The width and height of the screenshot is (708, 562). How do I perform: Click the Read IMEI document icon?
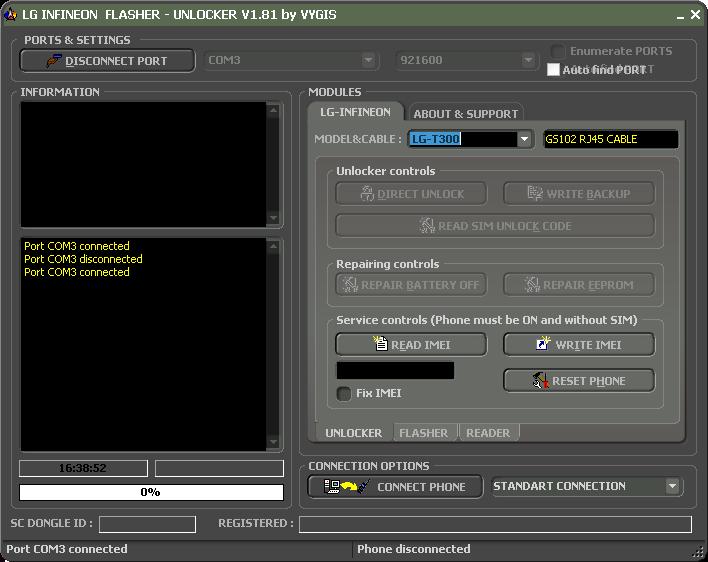(380, 344)
